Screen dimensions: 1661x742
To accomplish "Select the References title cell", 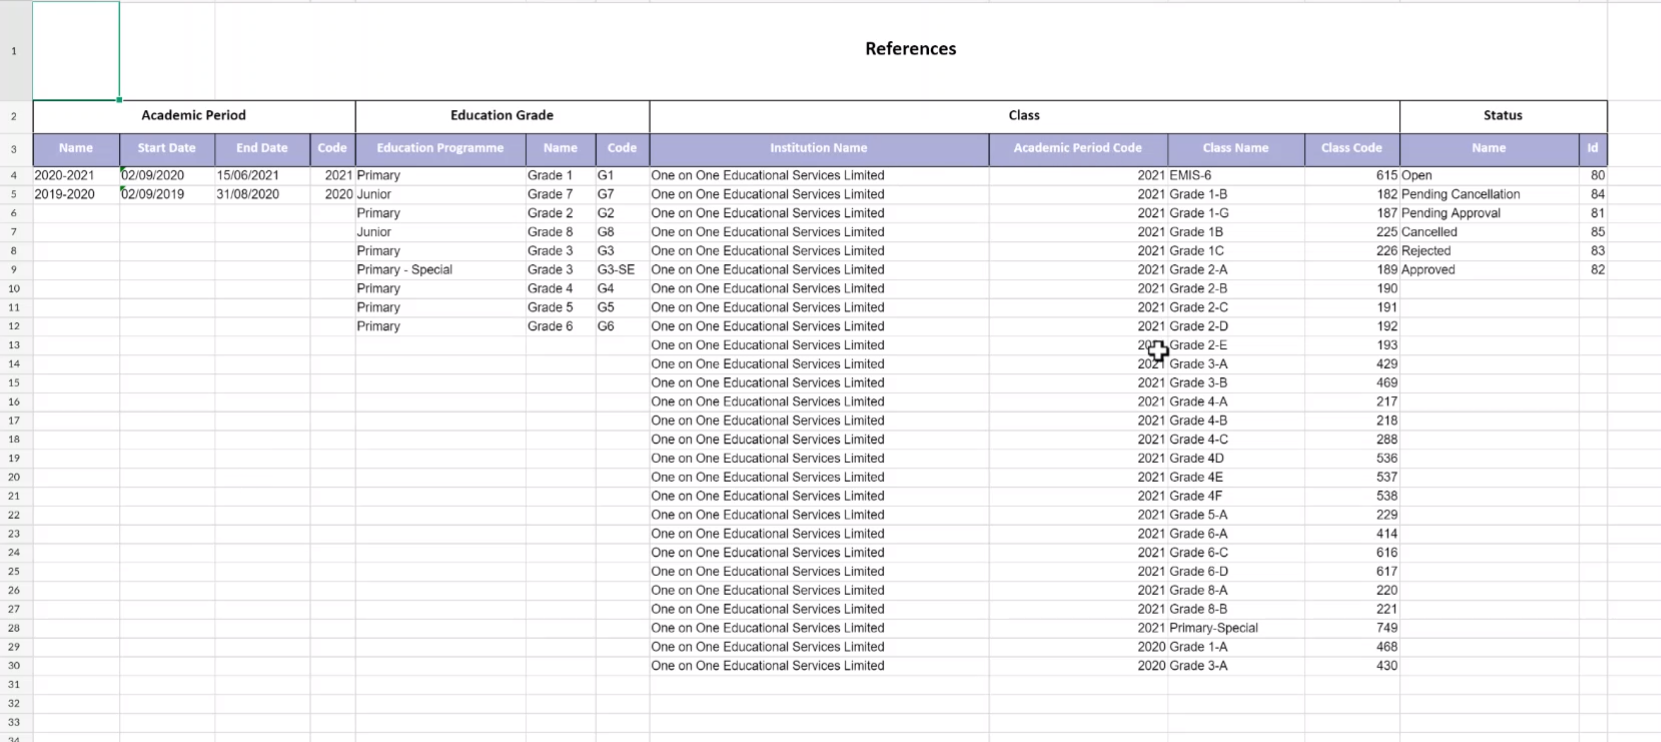I will [x=910, y=49].
